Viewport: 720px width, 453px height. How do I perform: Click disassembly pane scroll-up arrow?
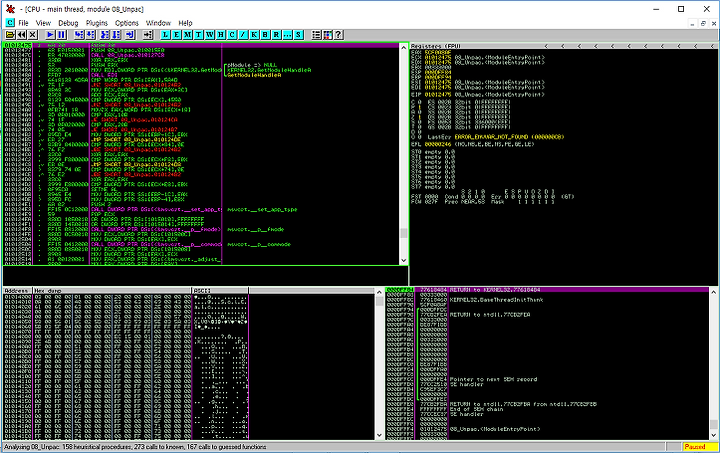click(x=404, y=47)
